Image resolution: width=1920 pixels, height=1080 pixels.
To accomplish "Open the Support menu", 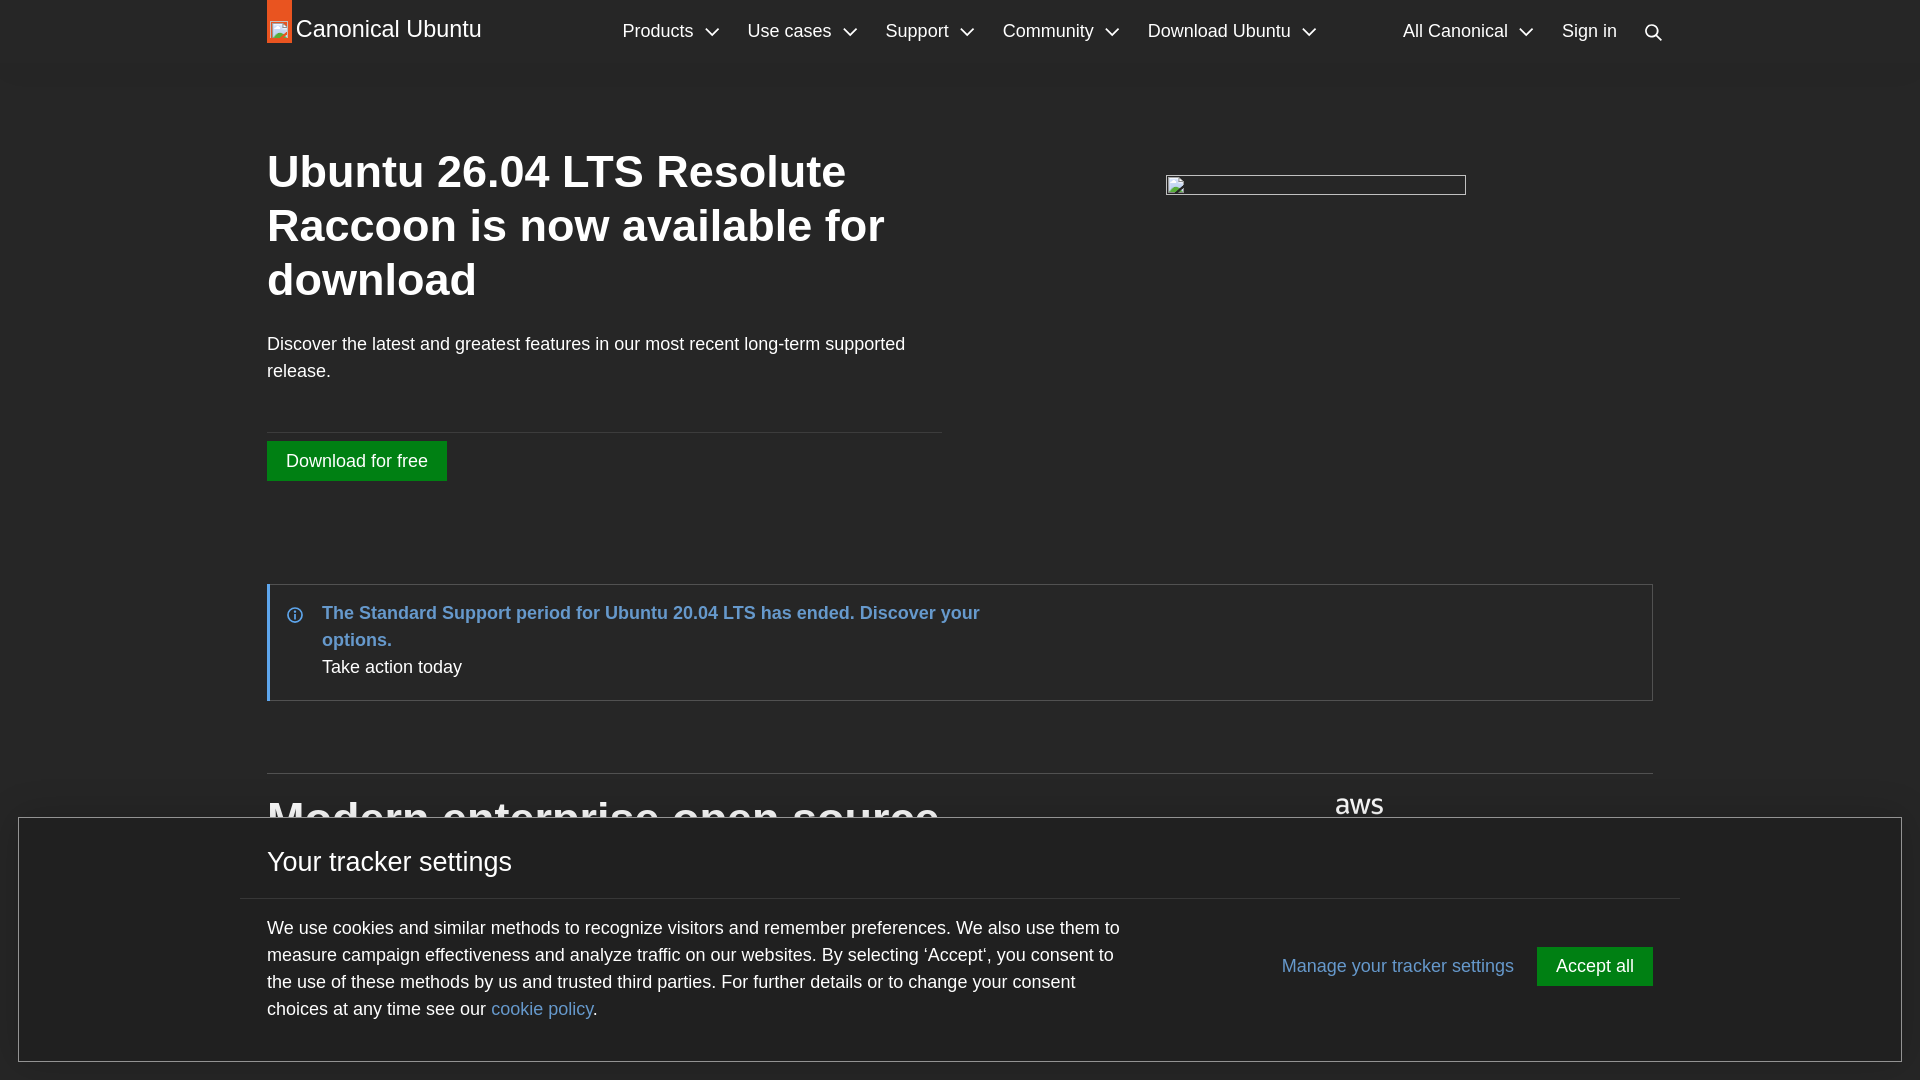I will coord(930,31).
